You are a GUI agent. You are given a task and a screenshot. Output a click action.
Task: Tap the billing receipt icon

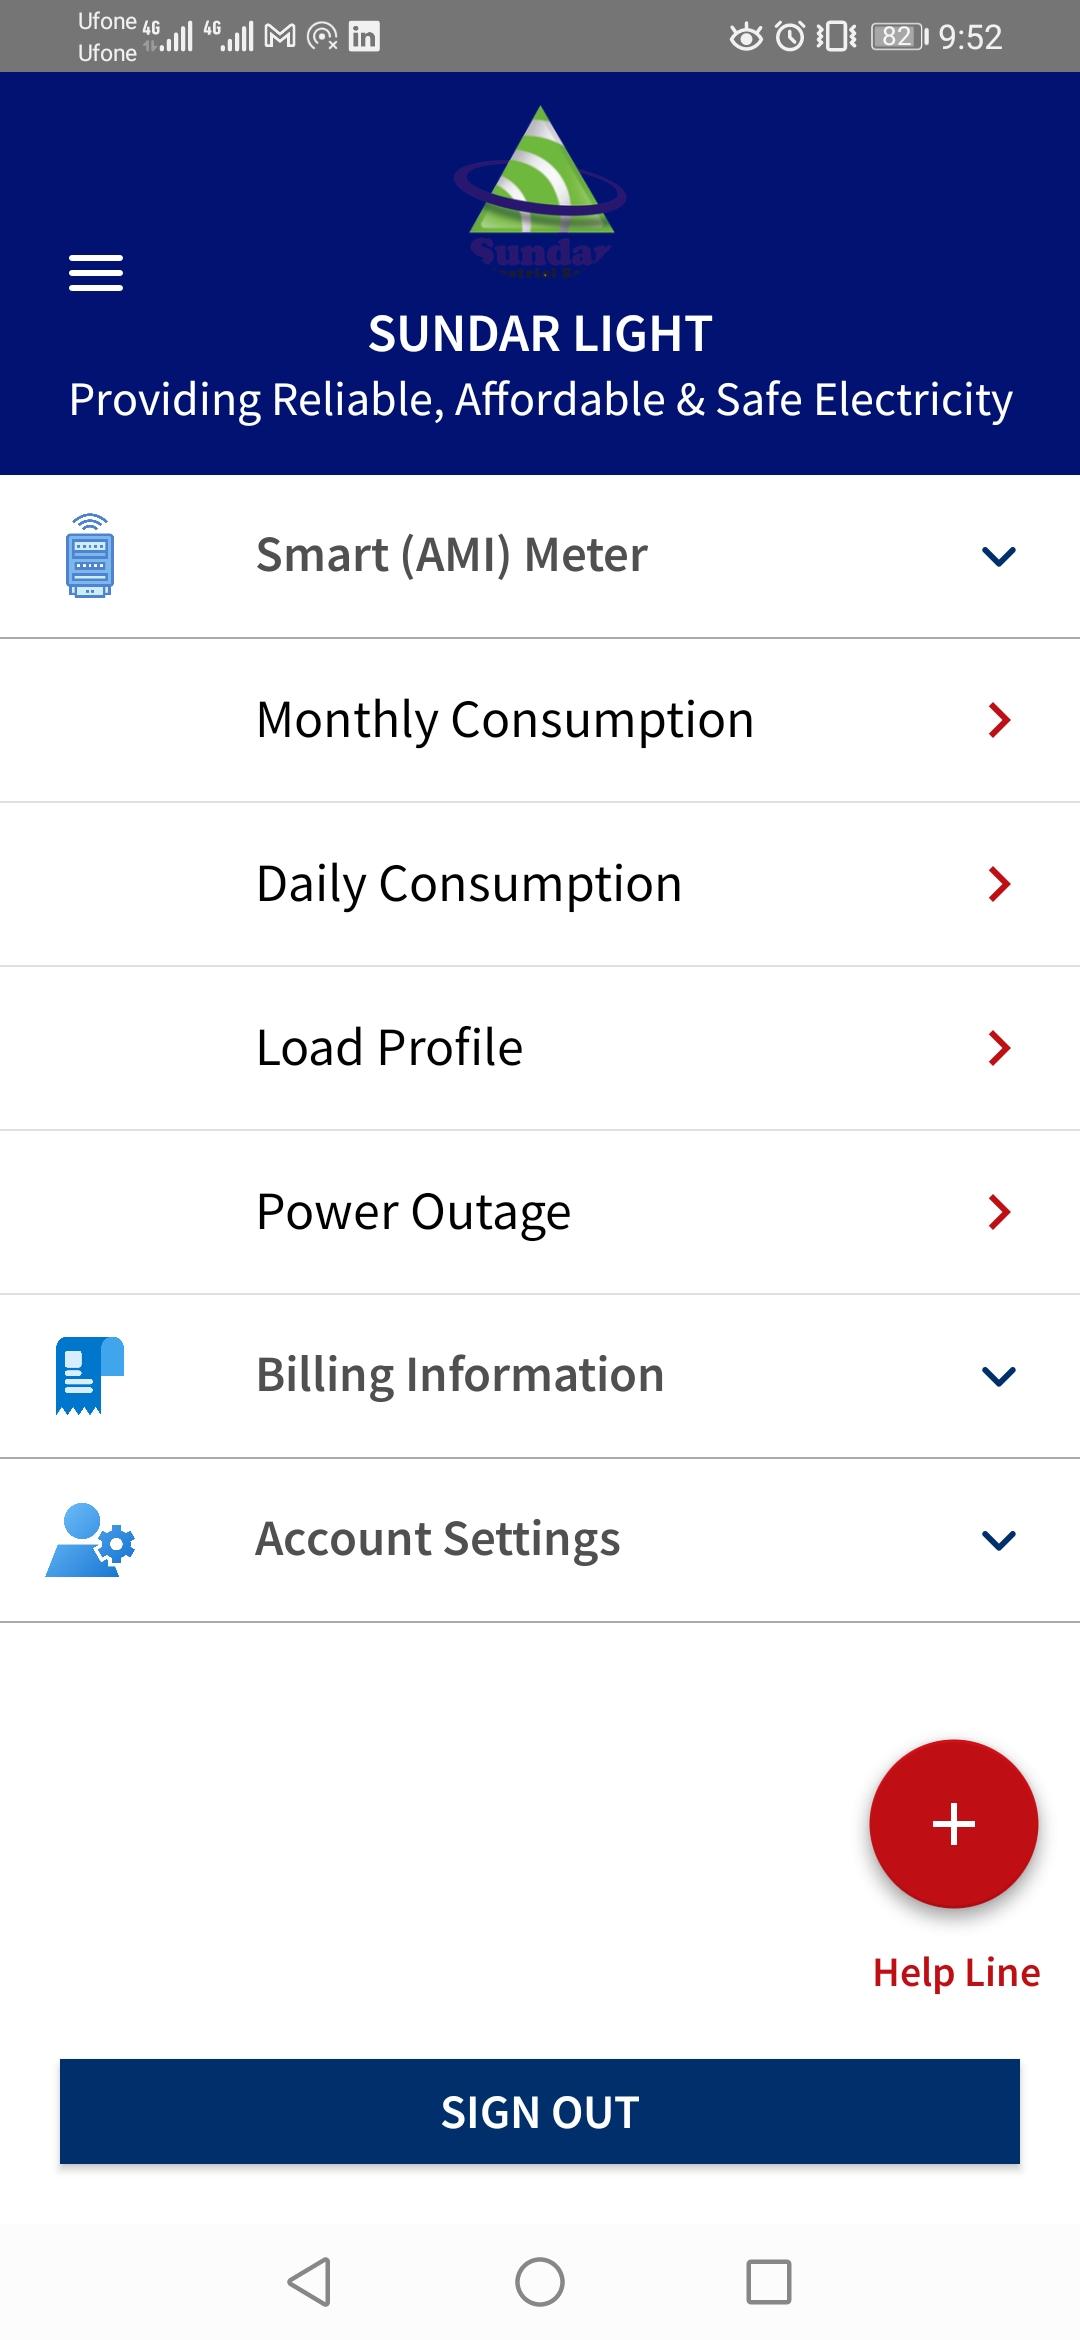(90, 1375)
